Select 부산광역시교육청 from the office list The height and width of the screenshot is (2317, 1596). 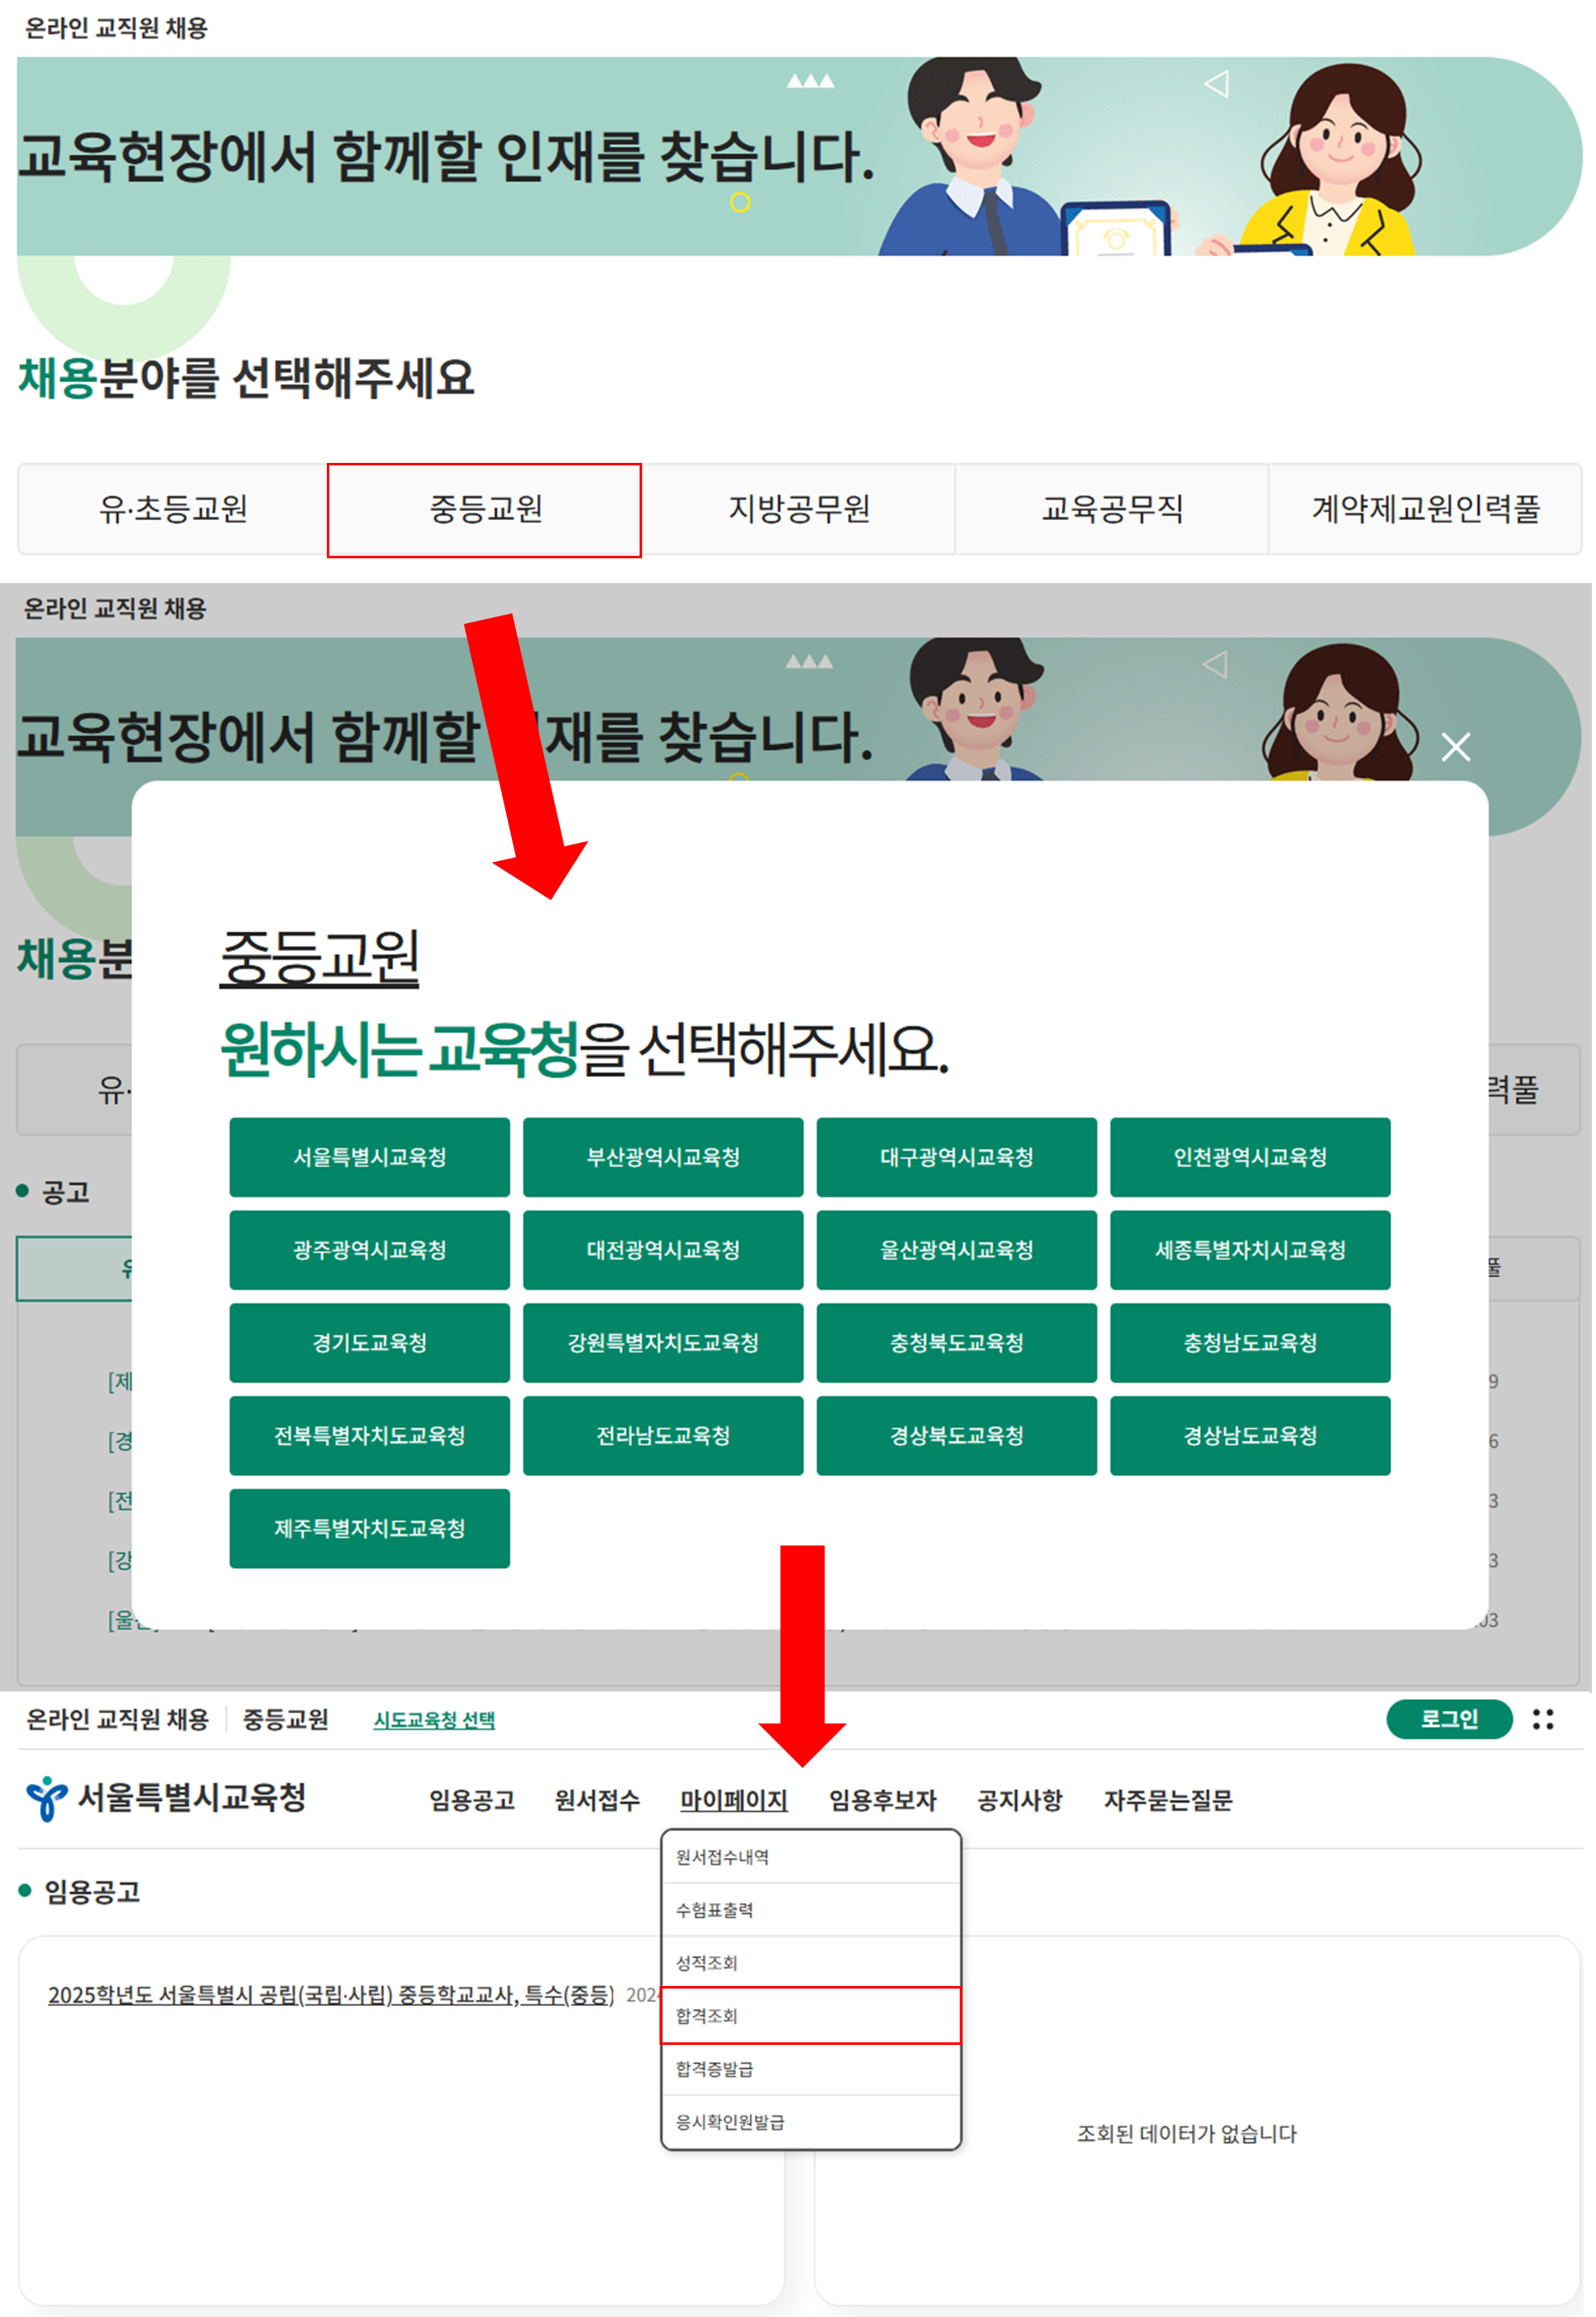(663, 1156)
